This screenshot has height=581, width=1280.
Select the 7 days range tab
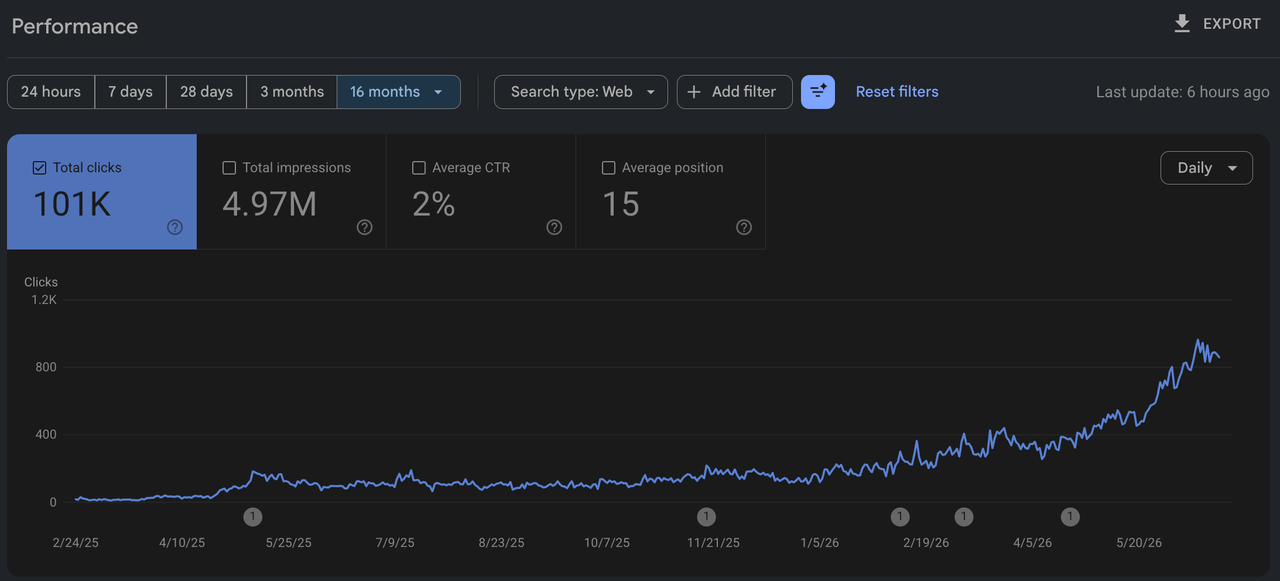point(131,92)
